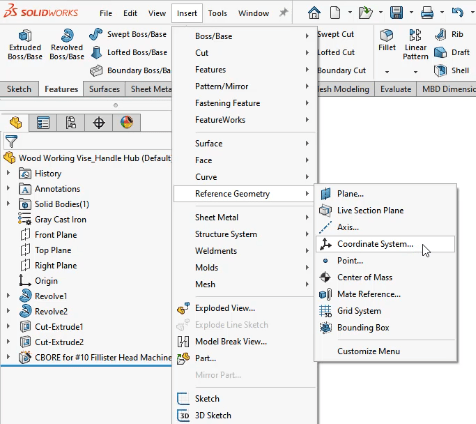This screenshot has width=476, height=424.
Task: Click the Revolved Boss/Base tool icon
Action: (67, 35)
